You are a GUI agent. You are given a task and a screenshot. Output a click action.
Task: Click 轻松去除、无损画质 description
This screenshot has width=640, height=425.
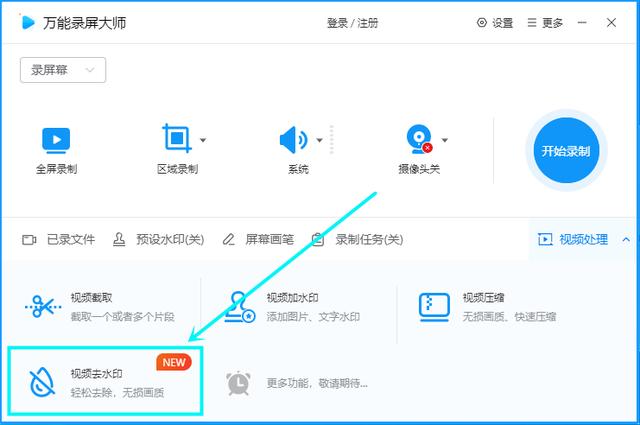pos(118,393)
